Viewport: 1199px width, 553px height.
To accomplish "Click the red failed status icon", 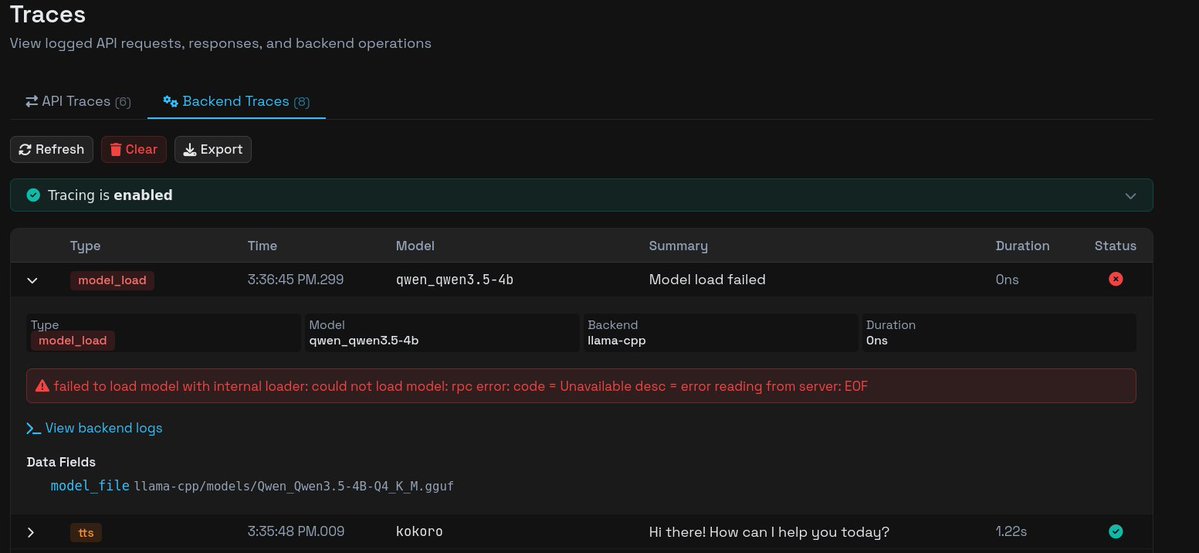I will 1116,279.
